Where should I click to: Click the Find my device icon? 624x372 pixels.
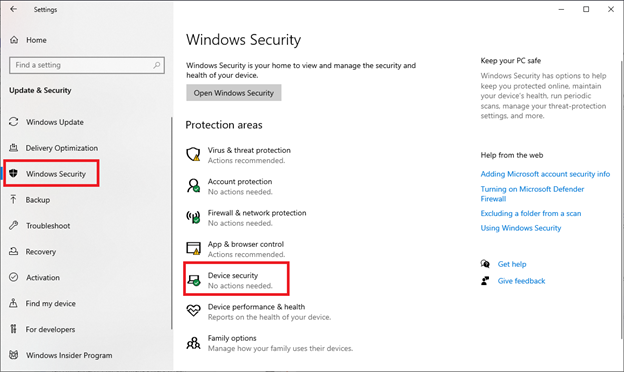point(14,303)
